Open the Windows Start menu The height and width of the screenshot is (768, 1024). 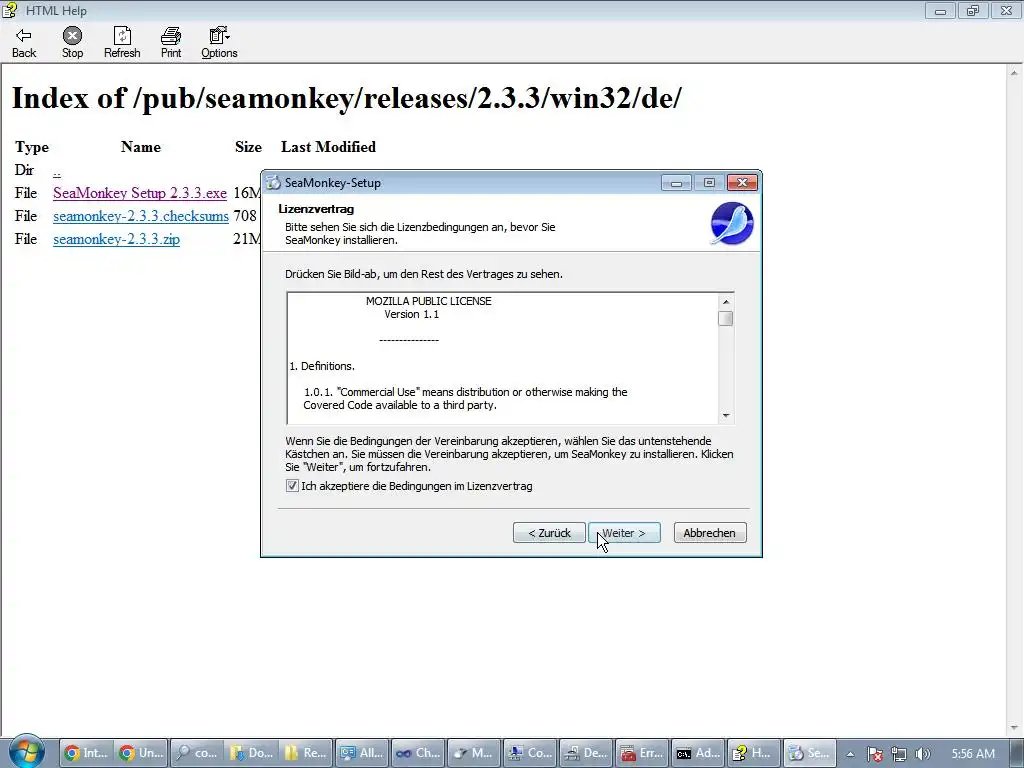(x=26, y=751)
